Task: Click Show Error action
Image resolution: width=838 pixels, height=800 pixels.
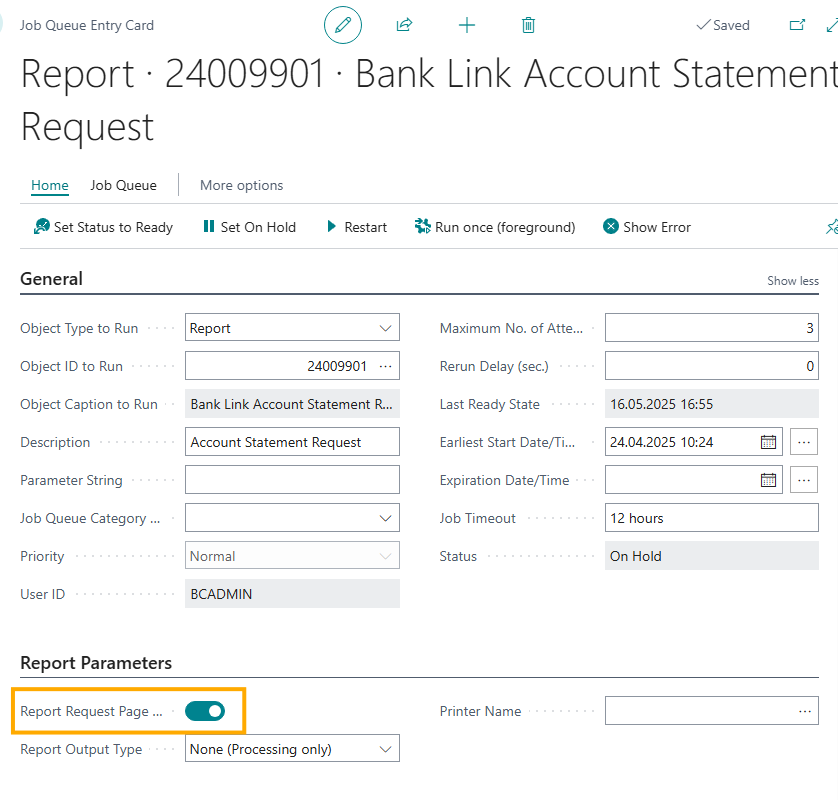Action: 647,227
